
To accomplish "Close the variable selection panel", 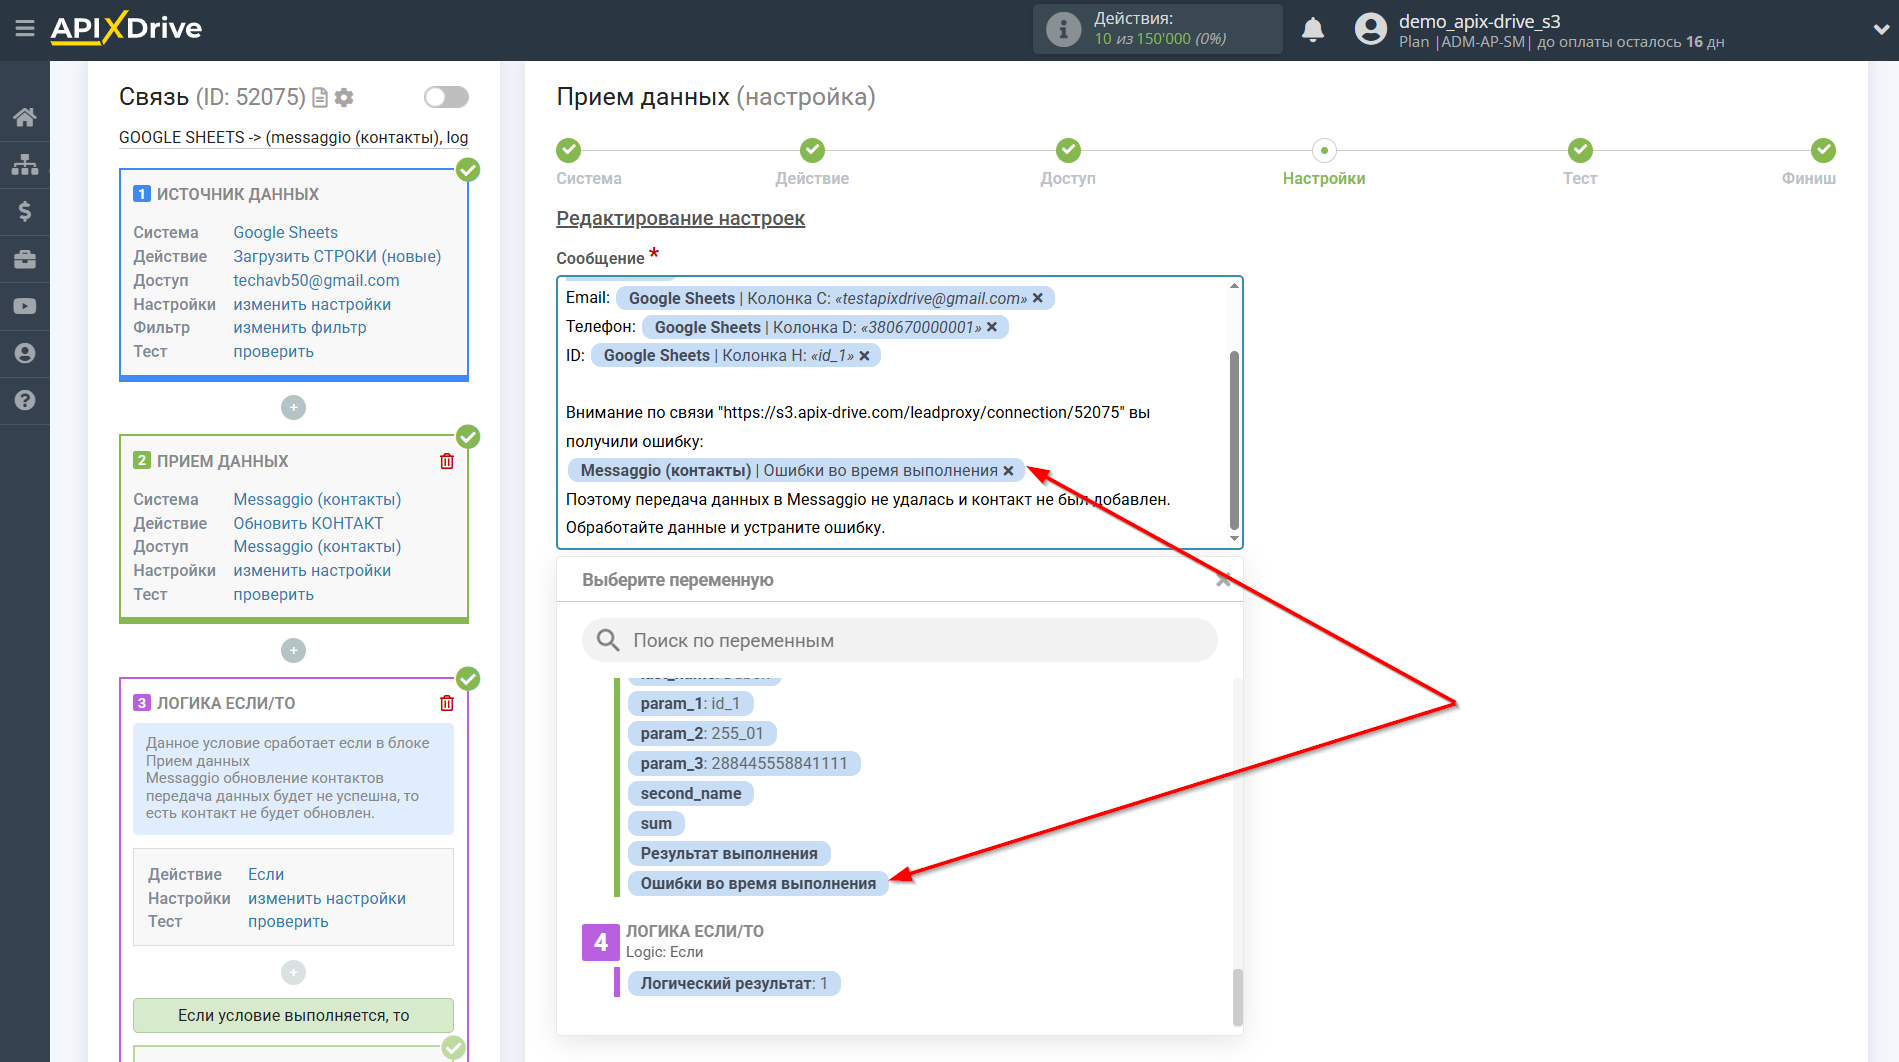I will tap(1222, 580).
